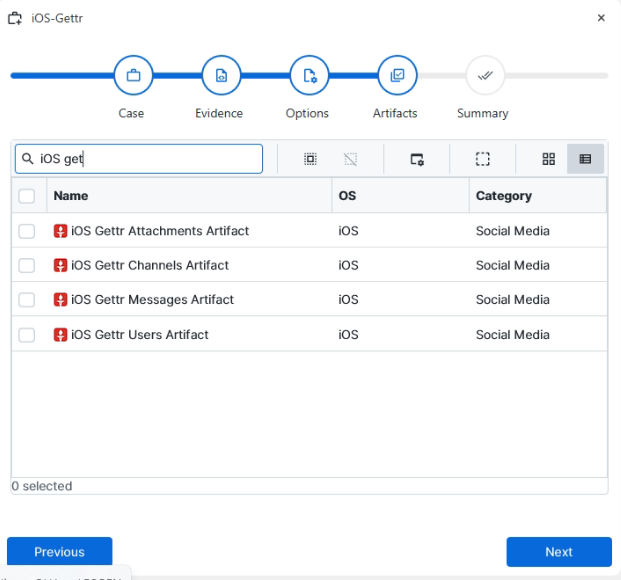
Task: Click the Next button
Action: tap(559, 551)
